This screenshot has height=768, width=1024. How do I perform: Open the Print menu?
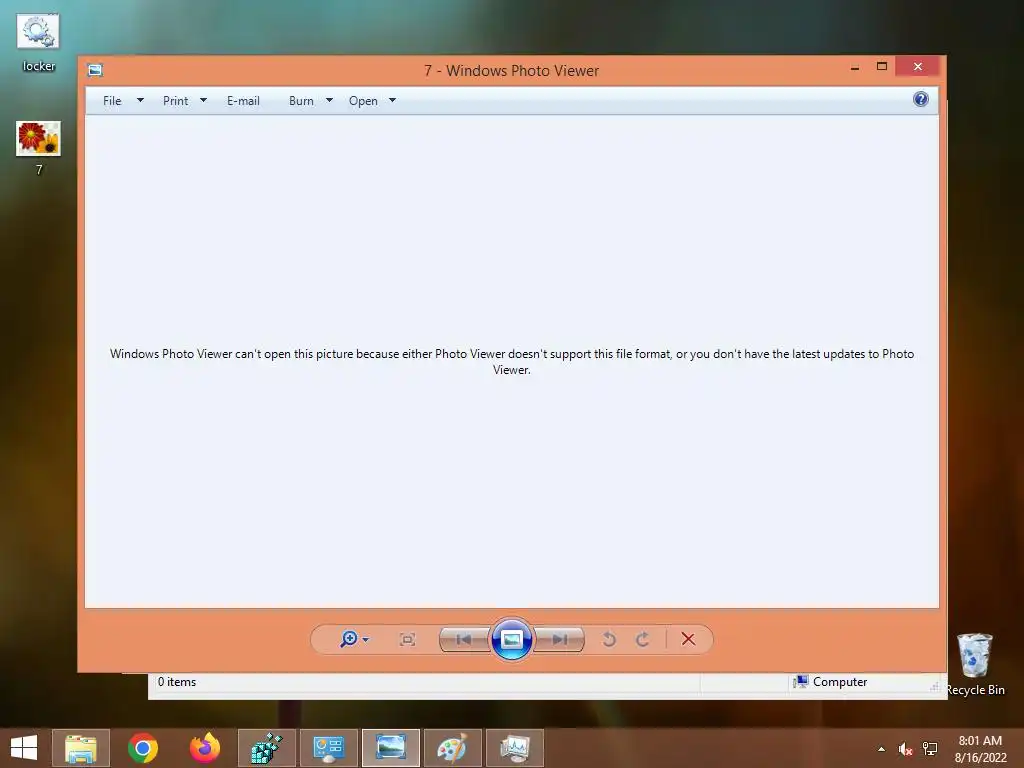point(175,101)
